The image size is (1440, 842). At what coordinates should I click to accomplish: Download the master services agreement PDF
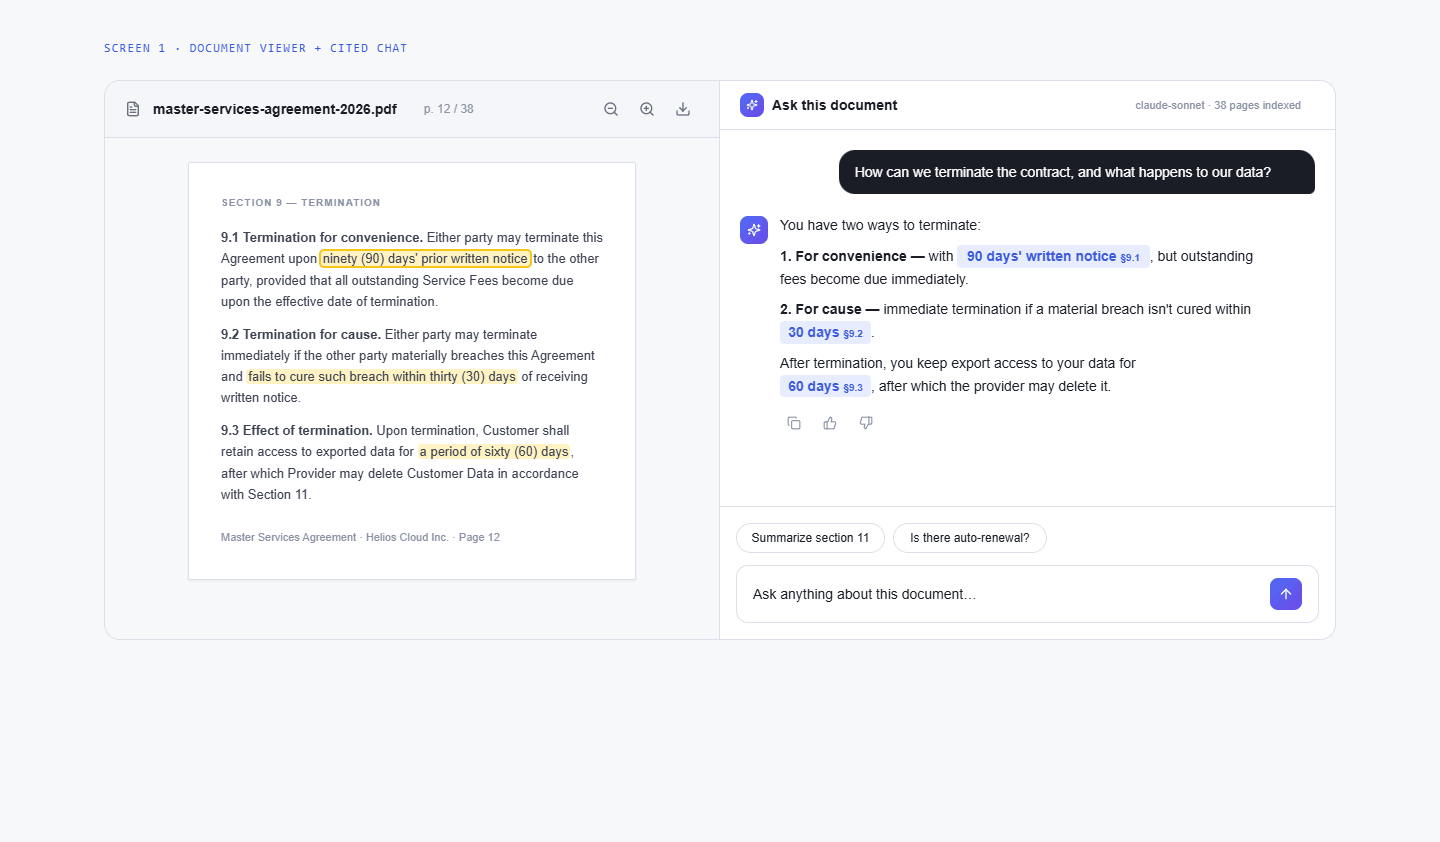pyautogui.click(x=683, y=109)
